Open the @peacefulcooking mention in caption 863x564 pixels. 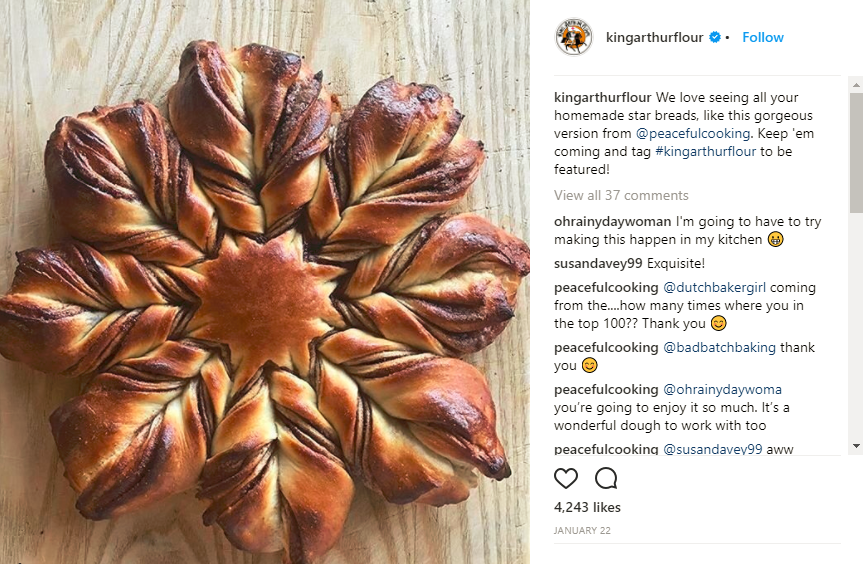click(688, 133)
